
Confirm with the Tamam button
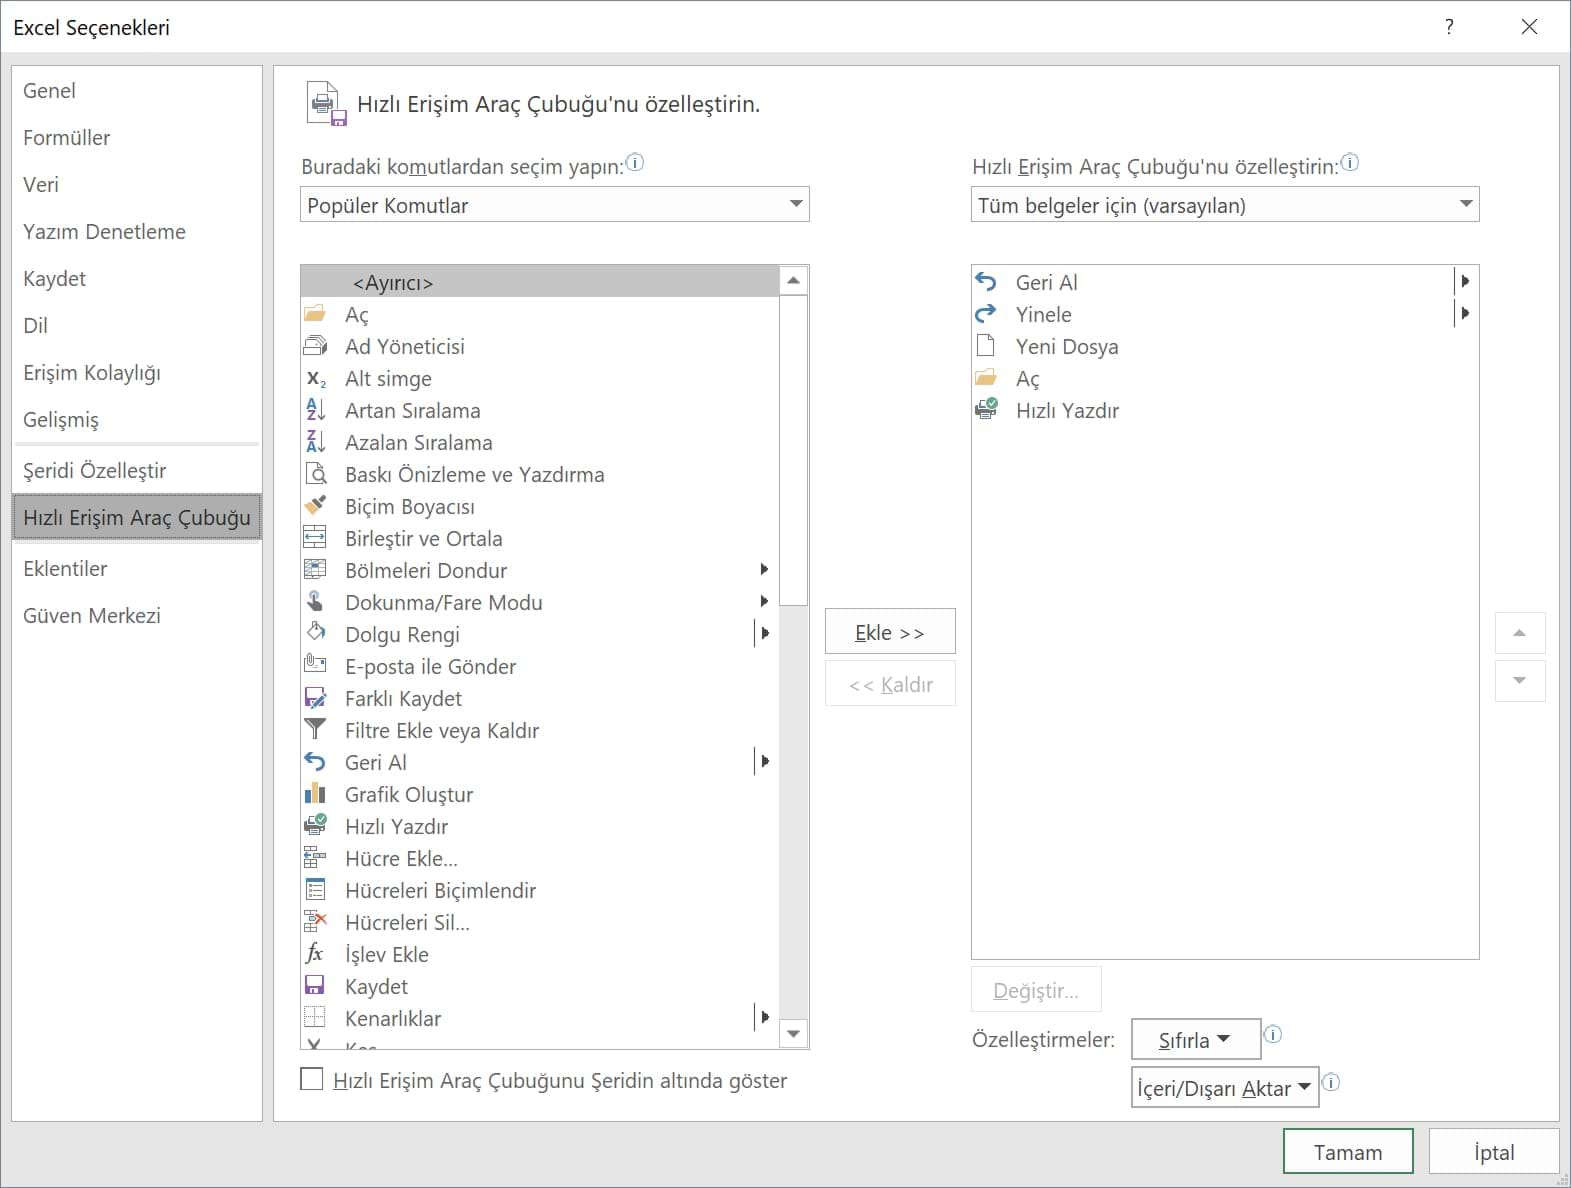[x=1348, y=1152]
